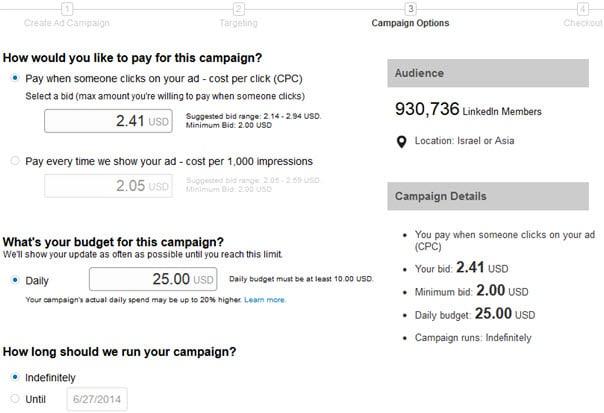Click the Campaign Details panel header
604x413 pixels.
click(x=488, y=196)
